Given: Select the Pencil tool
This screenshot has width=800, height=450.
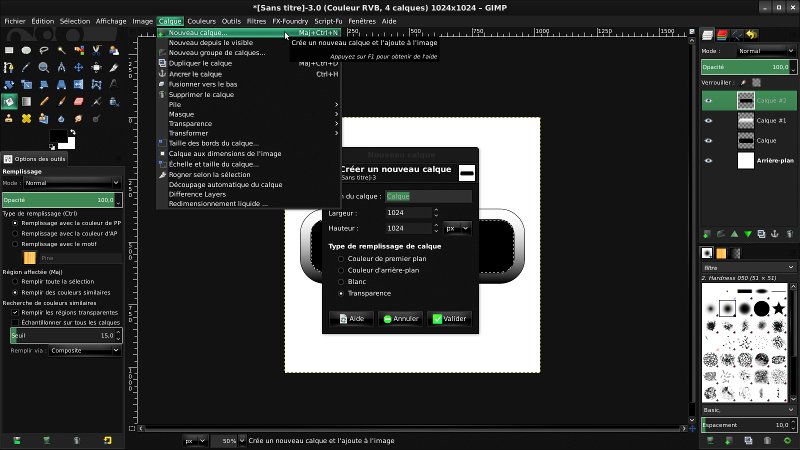Looking at the screenshot, I should 44,102.
